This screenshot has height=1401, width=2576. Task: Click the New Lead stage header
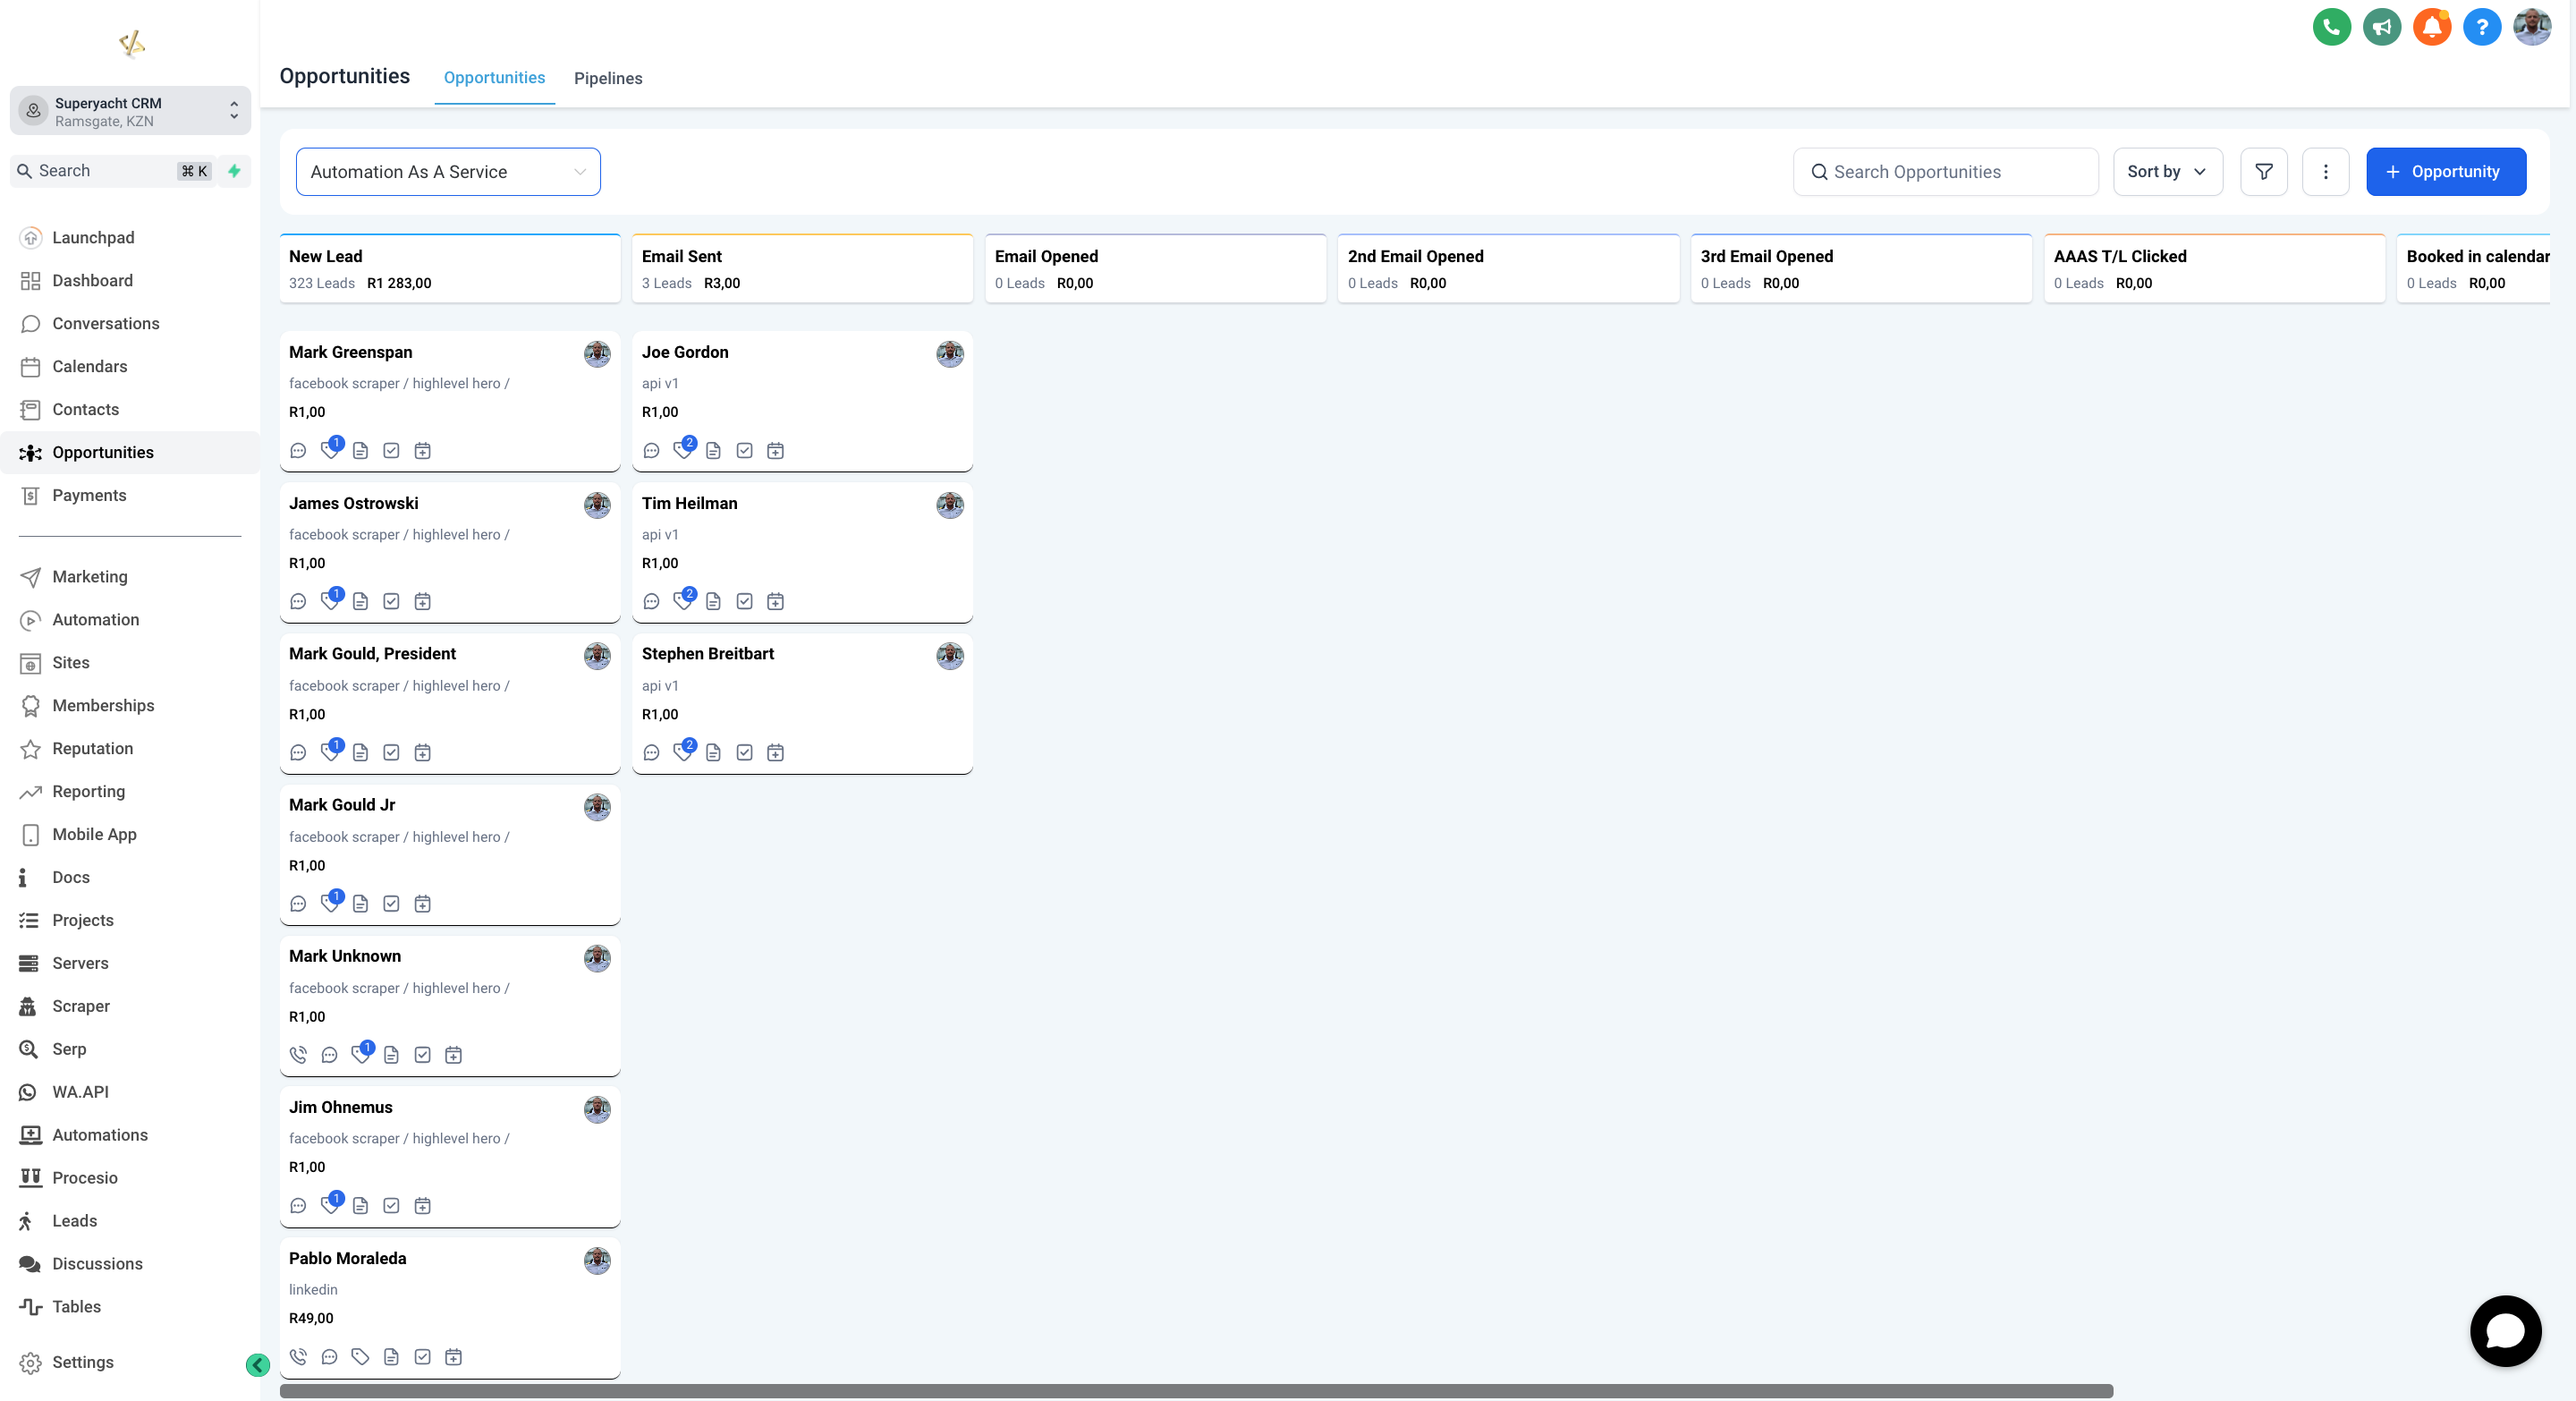[x=450, y=269]
